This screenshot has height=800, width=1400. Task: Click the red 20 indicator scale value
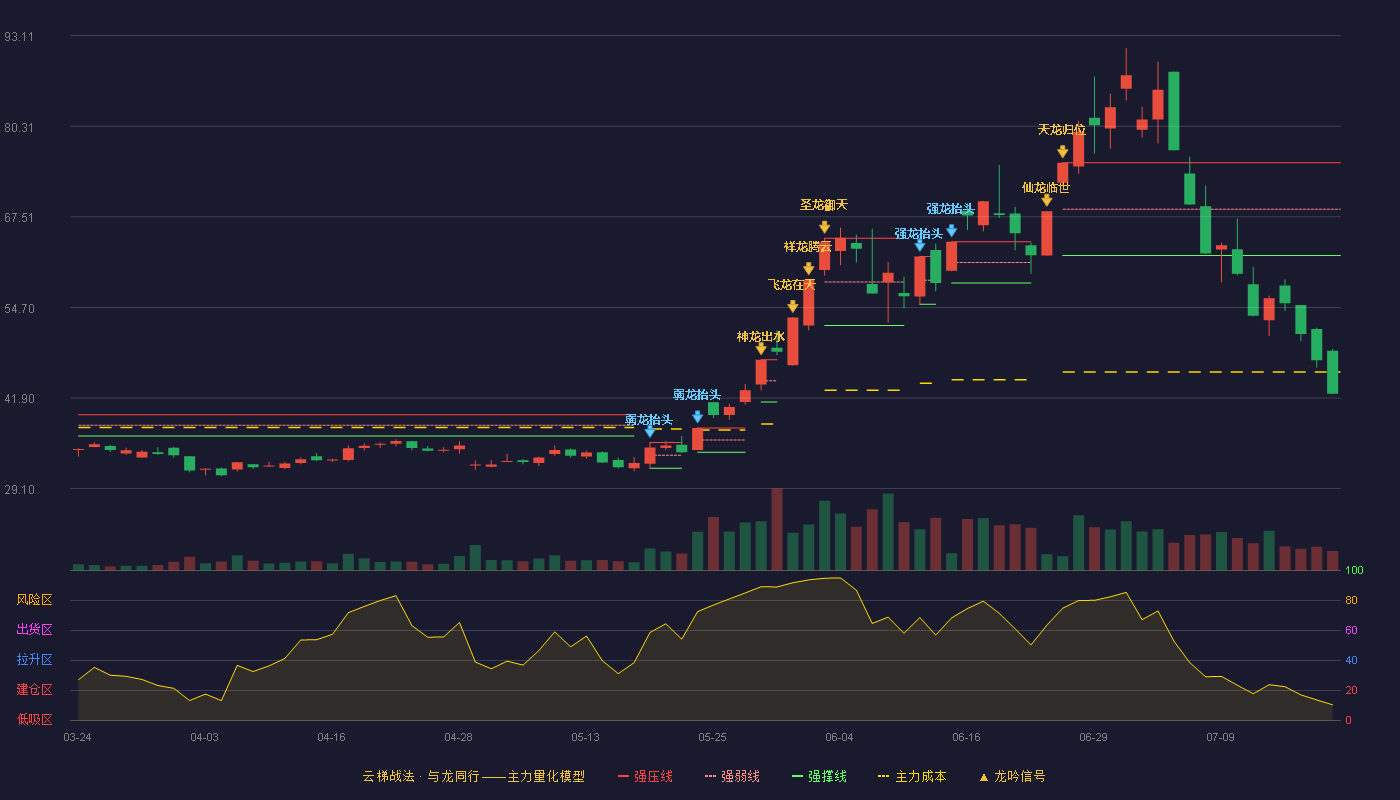pos(1351,690)
